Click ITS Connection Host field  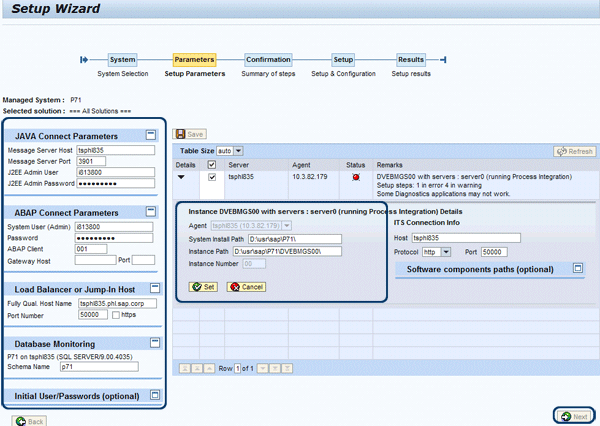coord(466,238)
